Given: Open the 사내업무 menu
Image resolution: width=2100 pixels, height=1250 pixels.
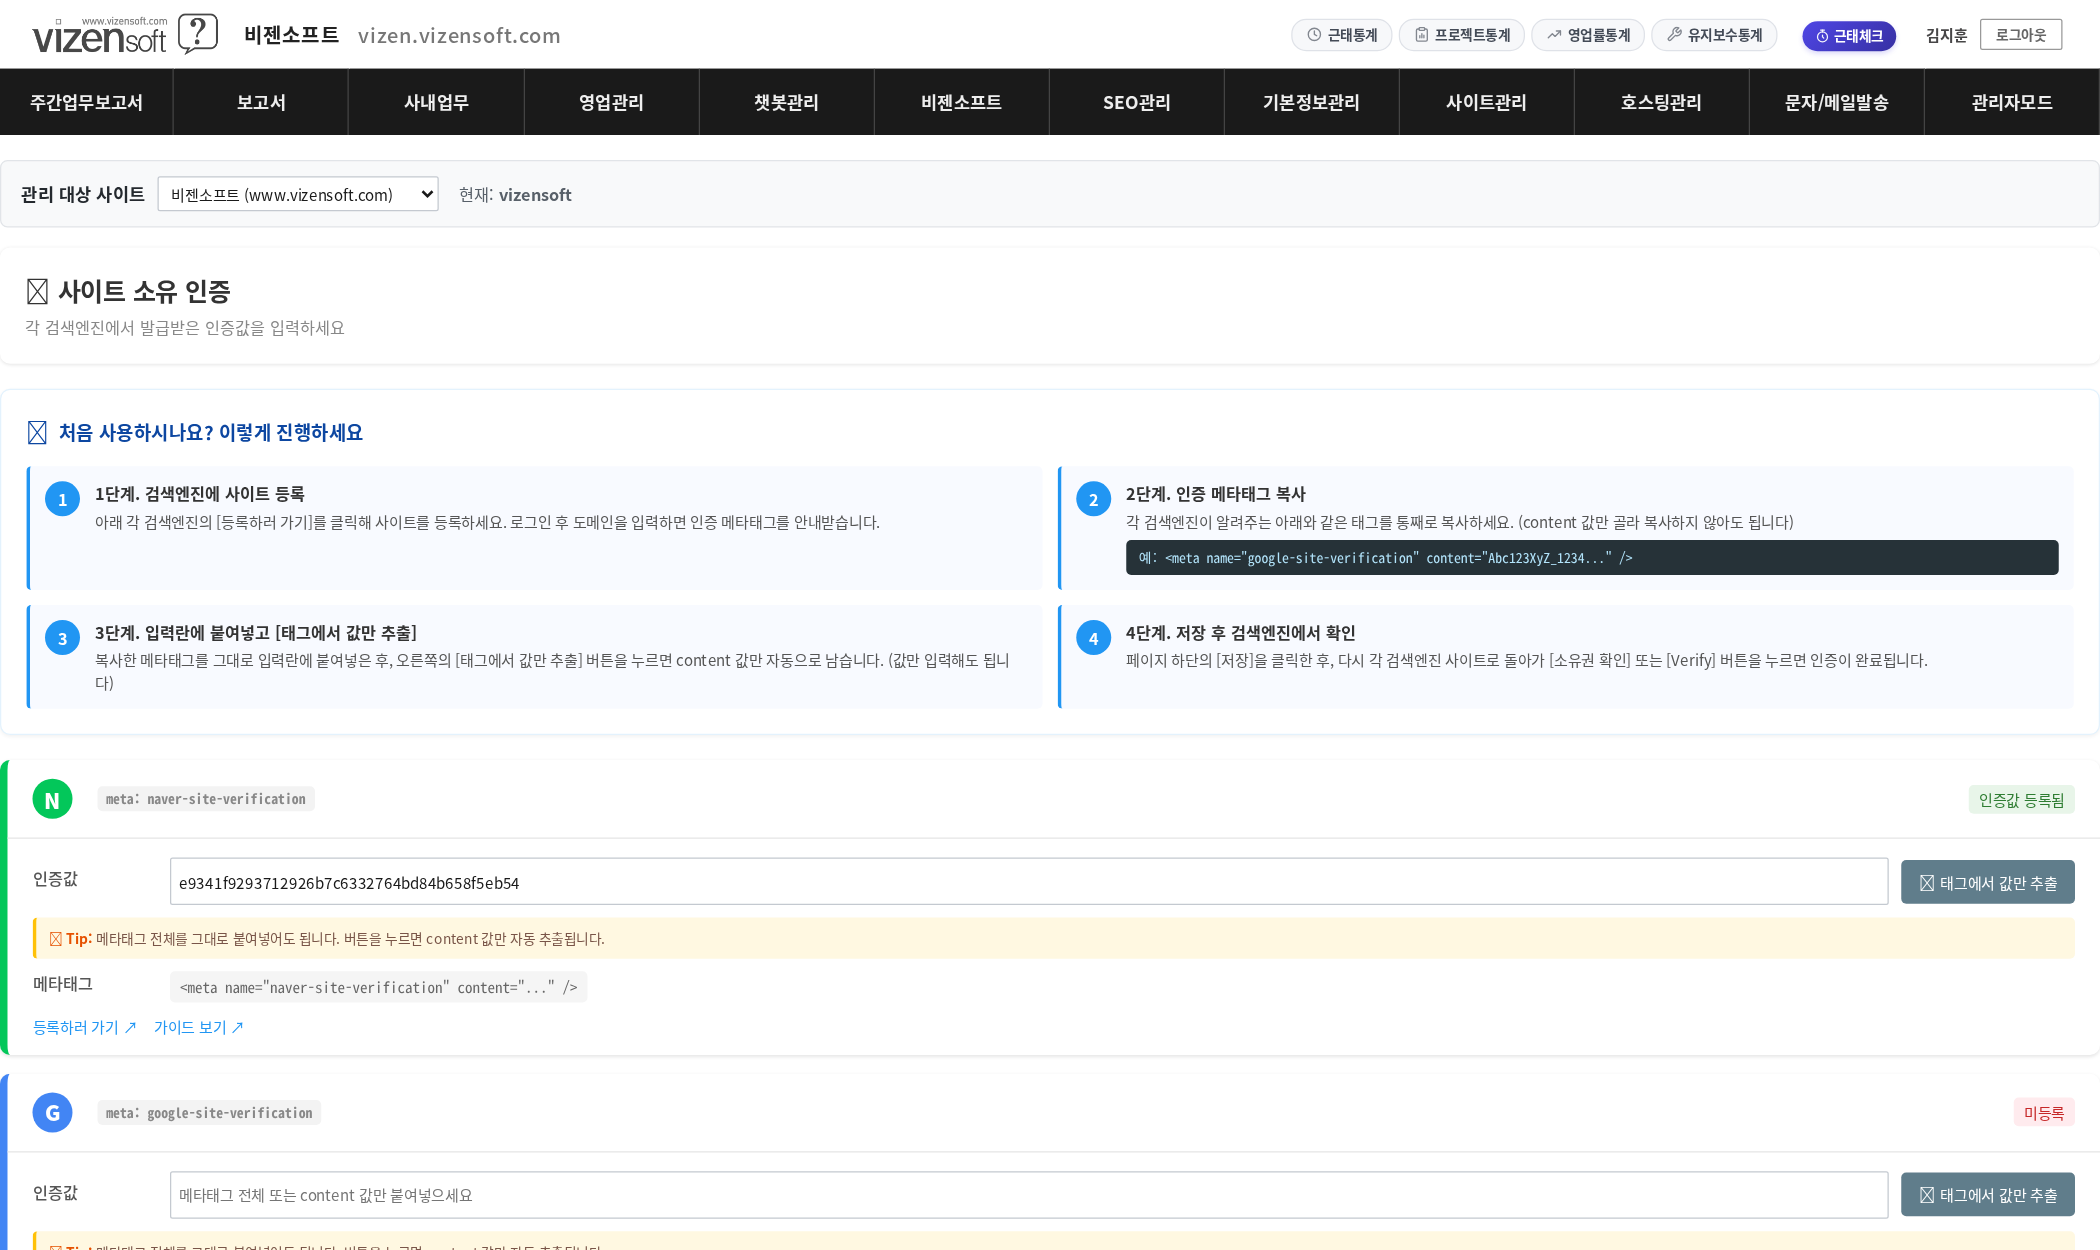Looking at the screenshot, I should [436, 102].
